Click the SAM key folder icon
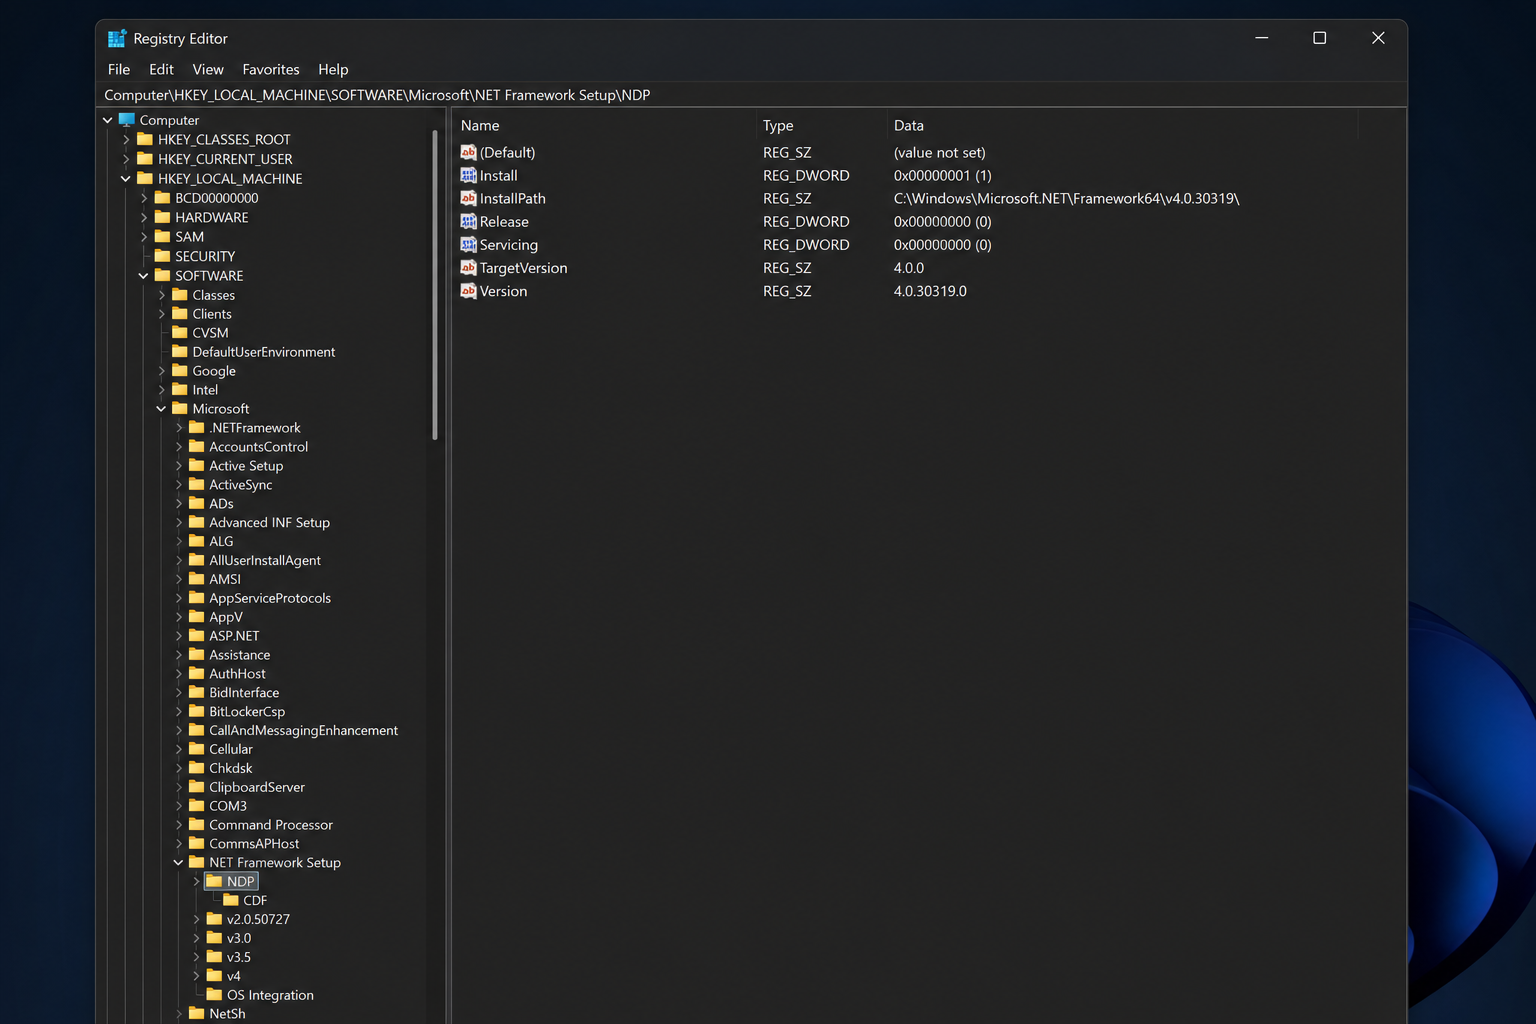1536x1024 pixels. point(162,237)
